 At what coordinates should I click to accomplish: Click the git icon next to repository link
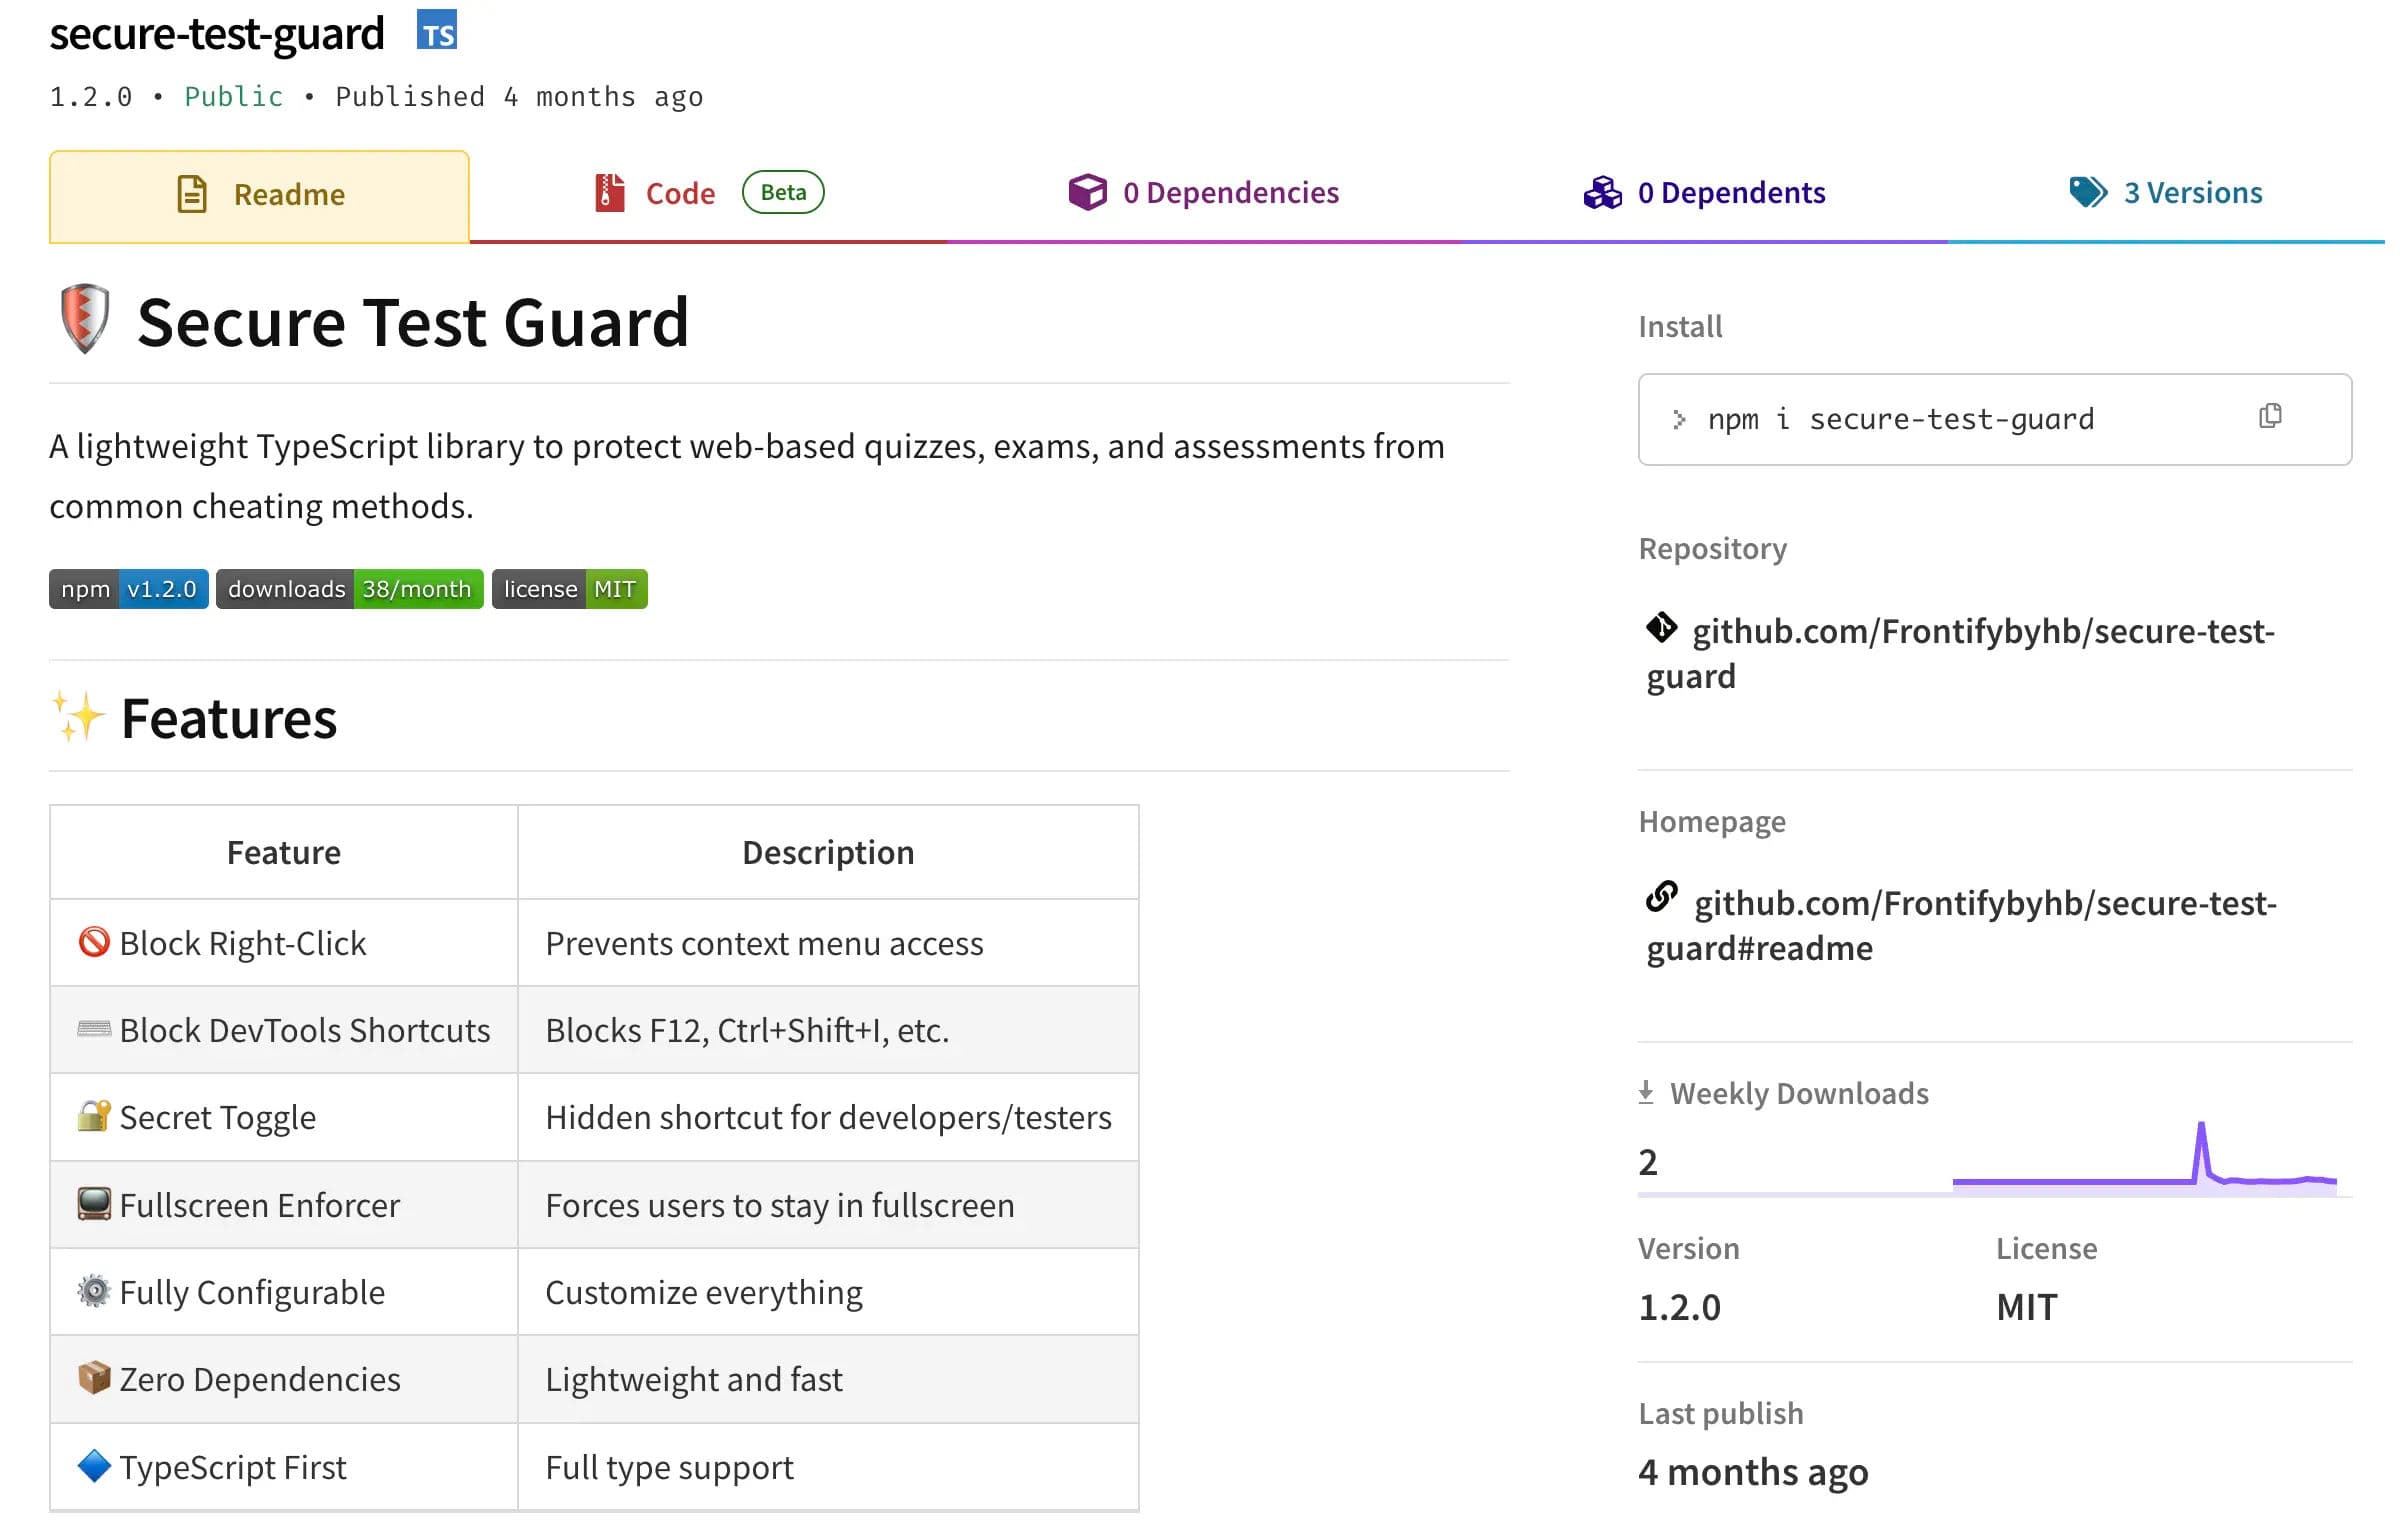(x=1661, y=628)
